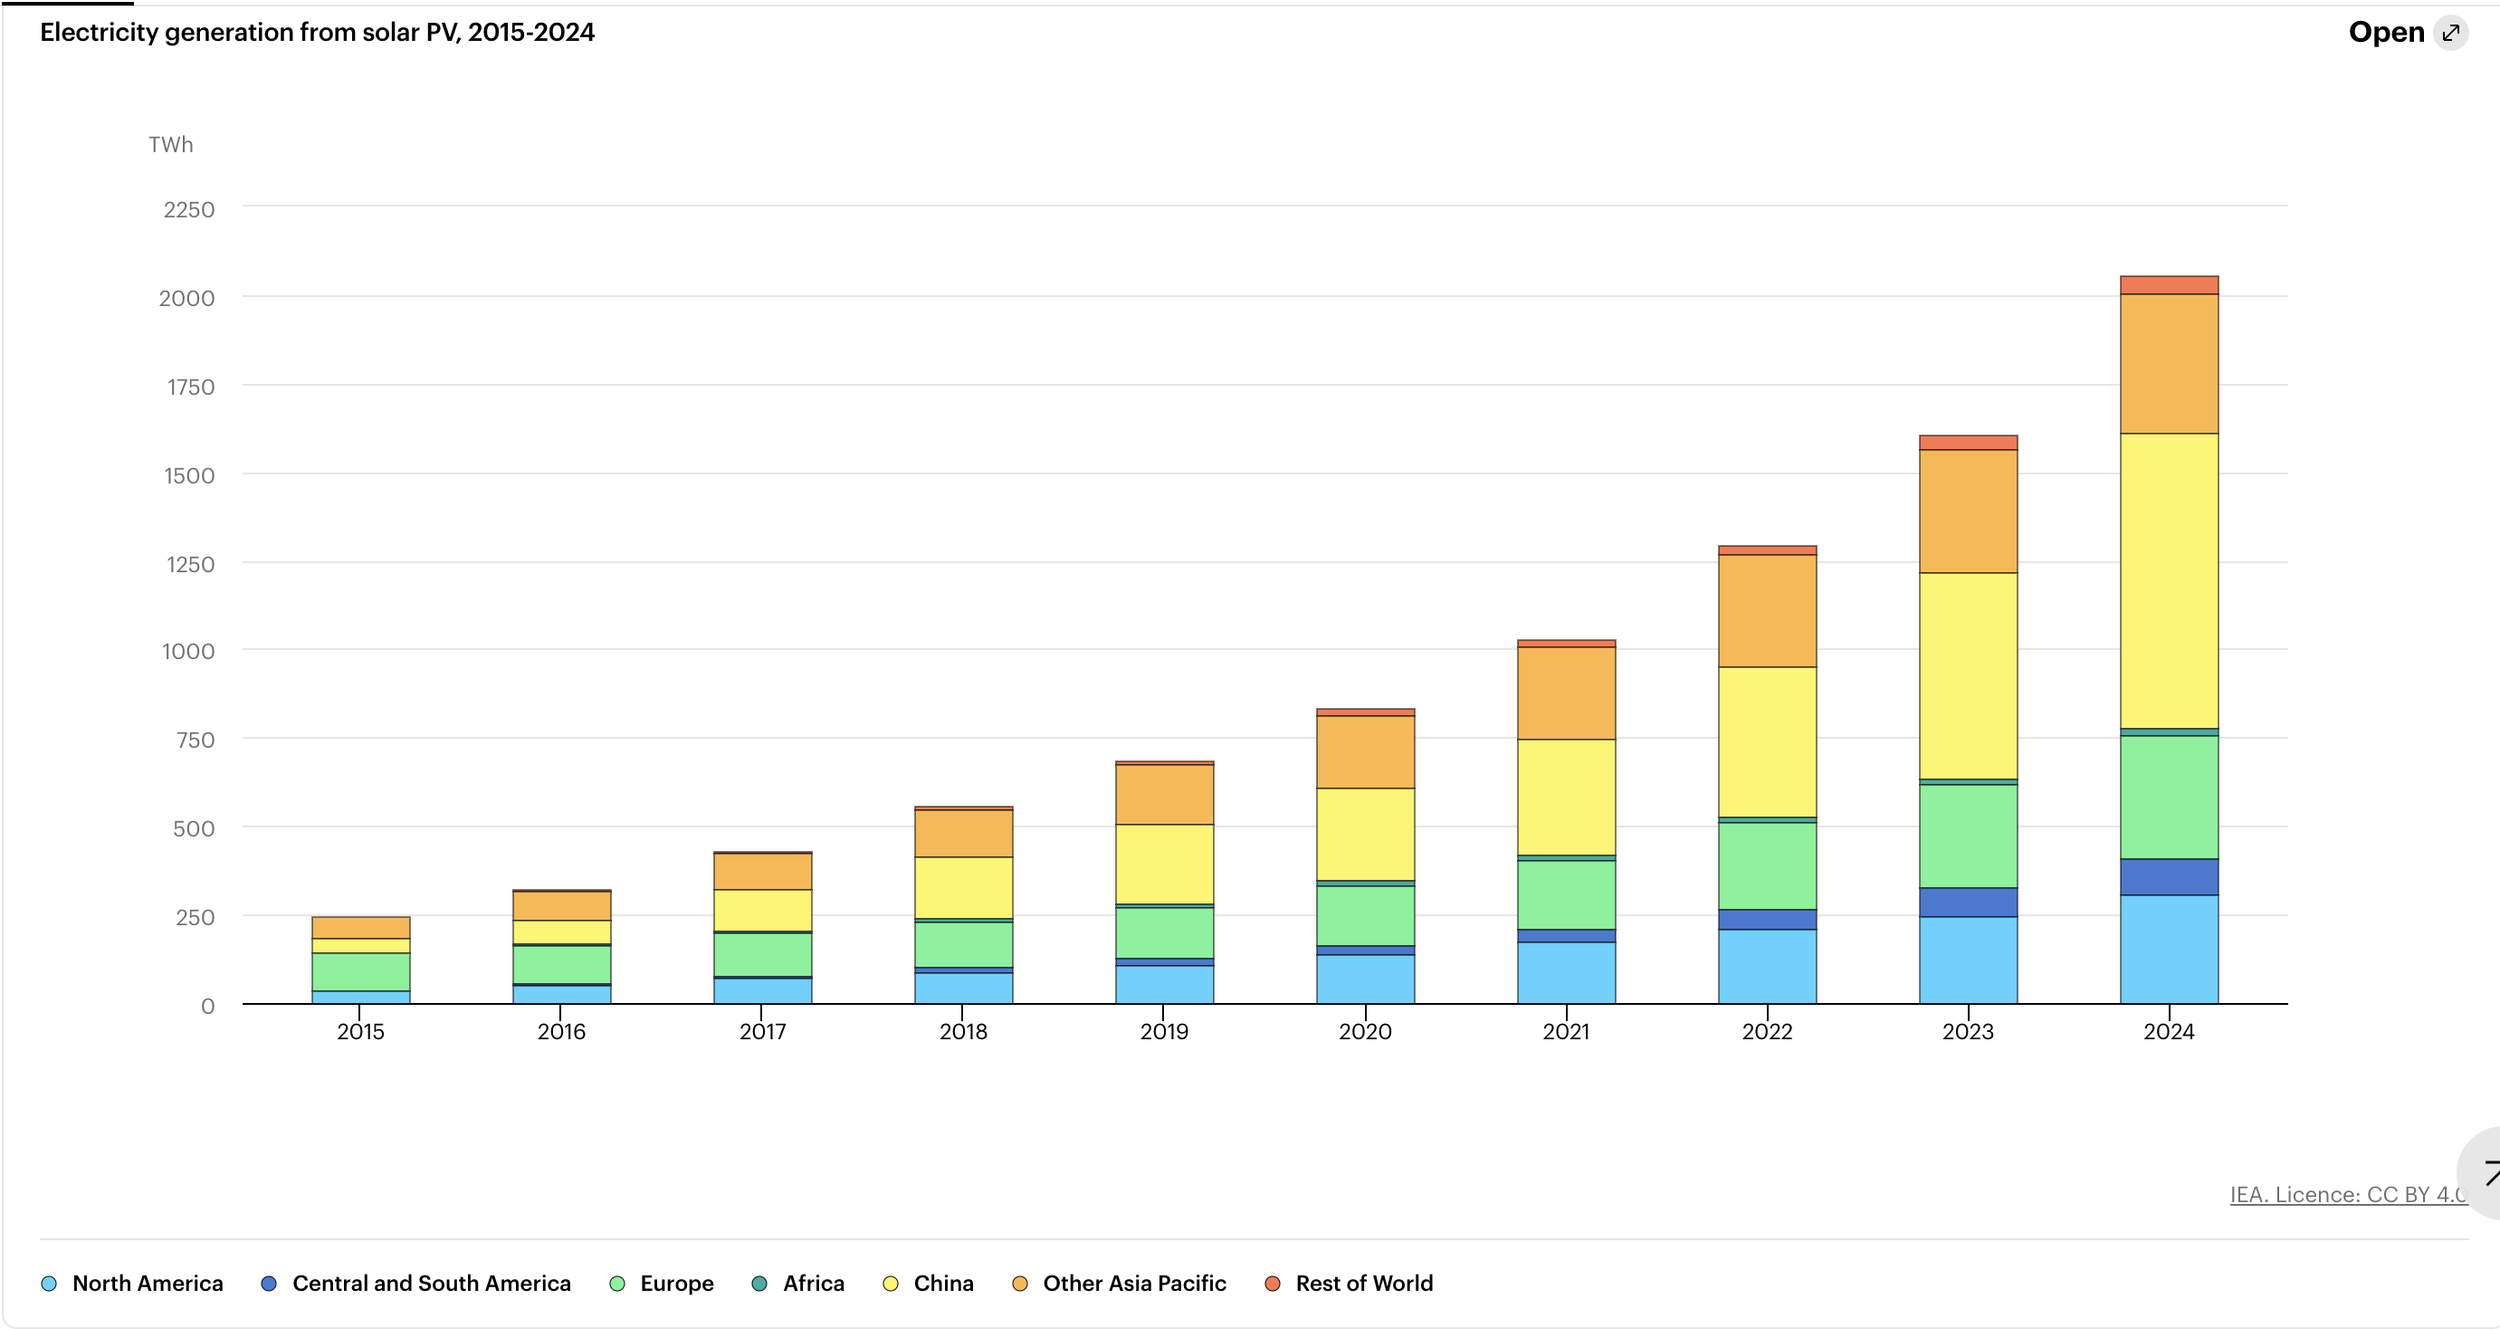Select the Other Asia Pacific segment of 2017 bar

tap(762, 872)
